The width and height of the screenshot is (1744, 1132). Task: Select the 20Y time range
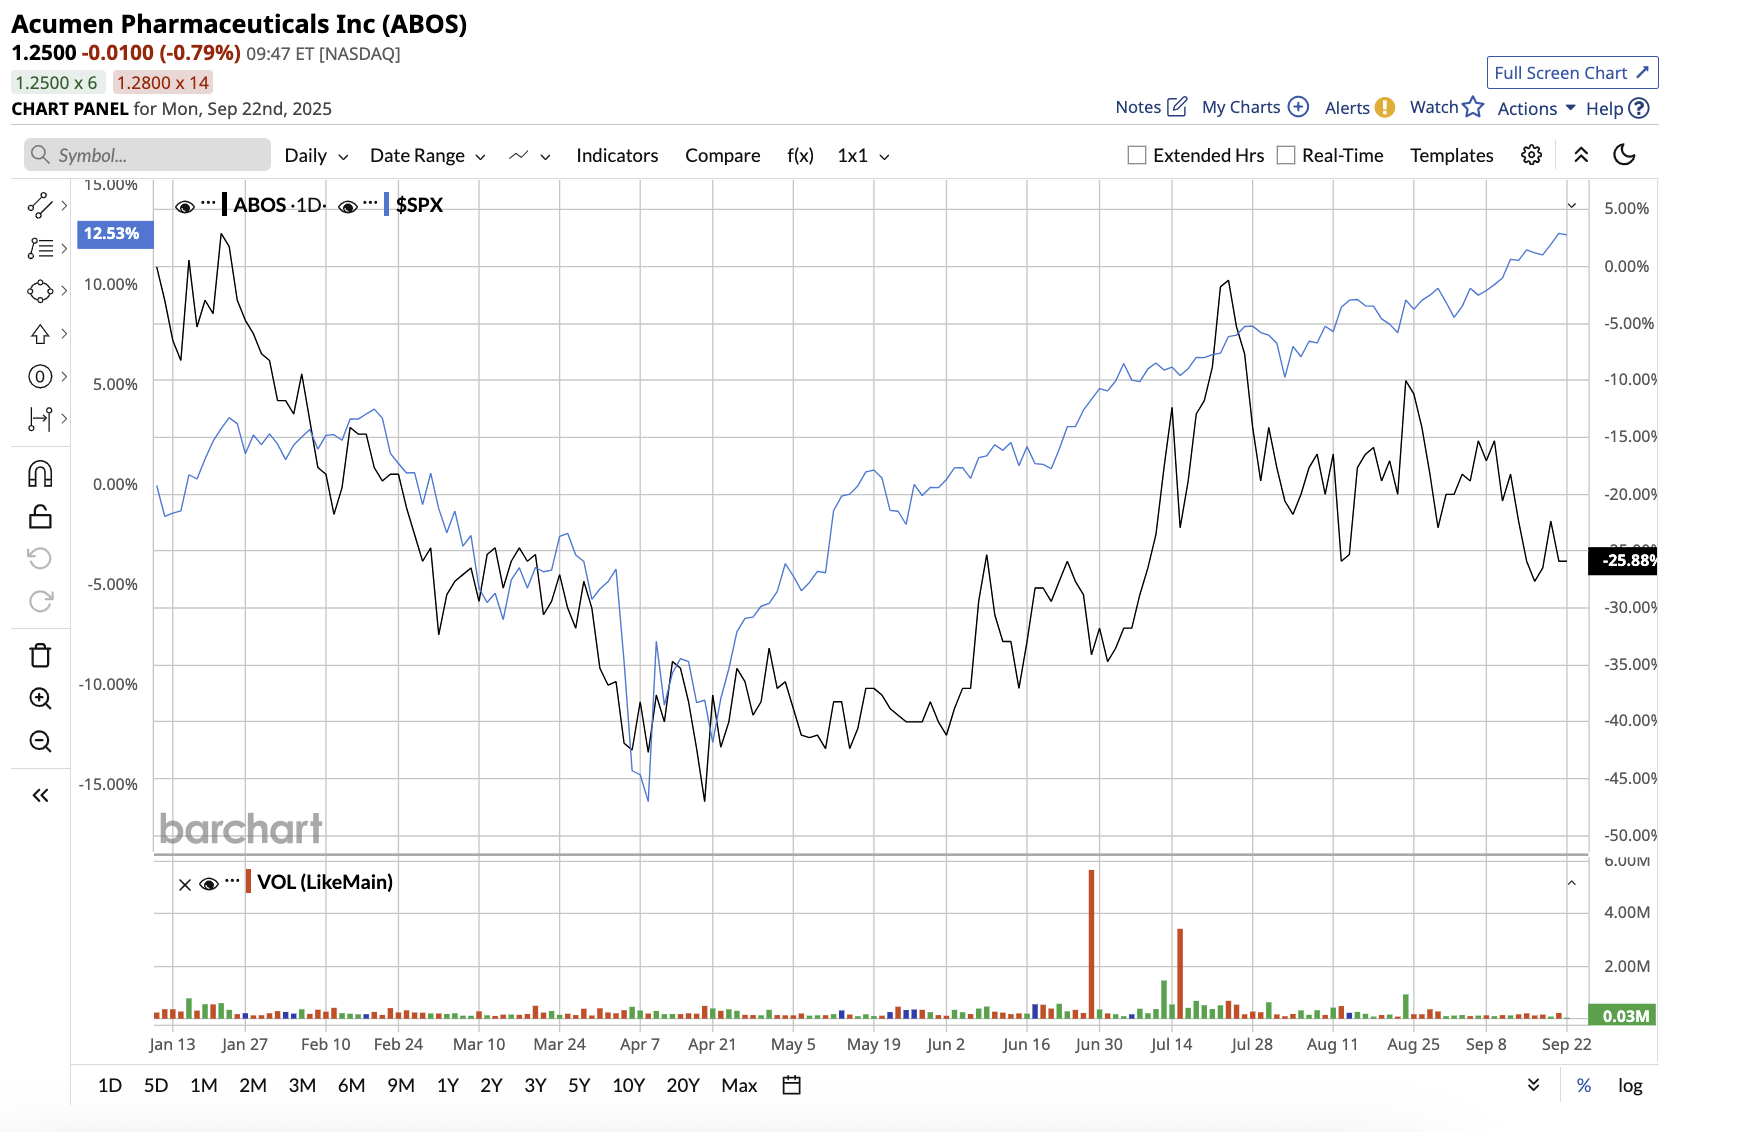point(683,1085)
